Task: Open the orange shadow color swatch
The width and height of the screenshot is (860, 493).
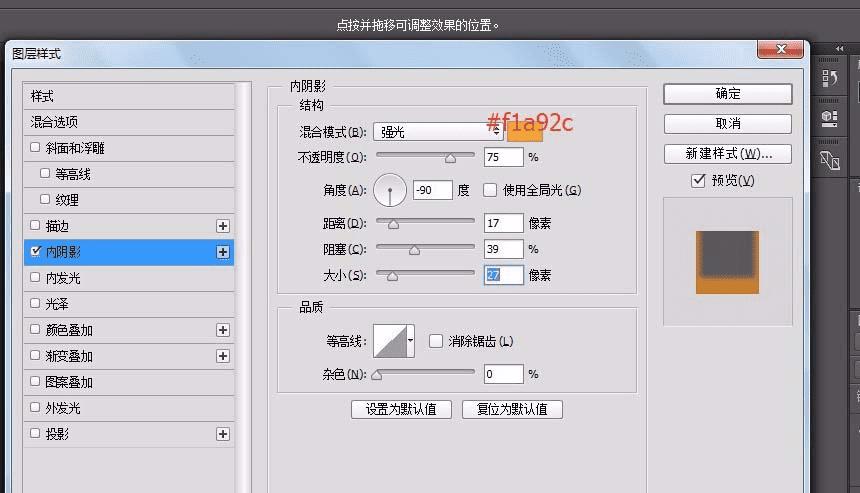Action: pos(525,133)
